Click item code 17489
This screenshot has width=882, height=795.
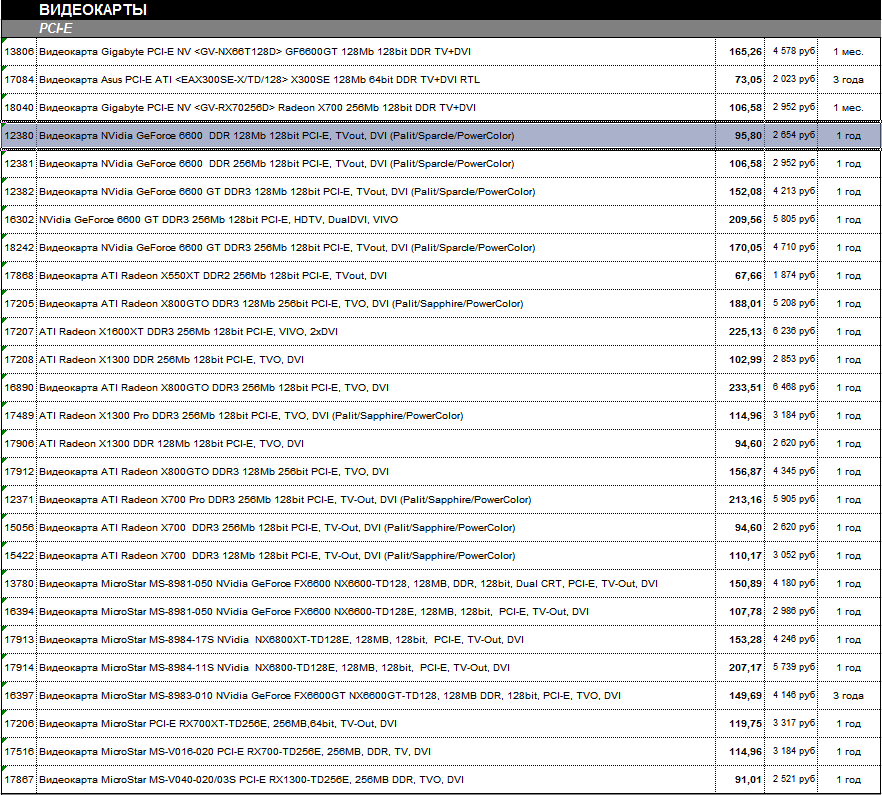[19, 416]
